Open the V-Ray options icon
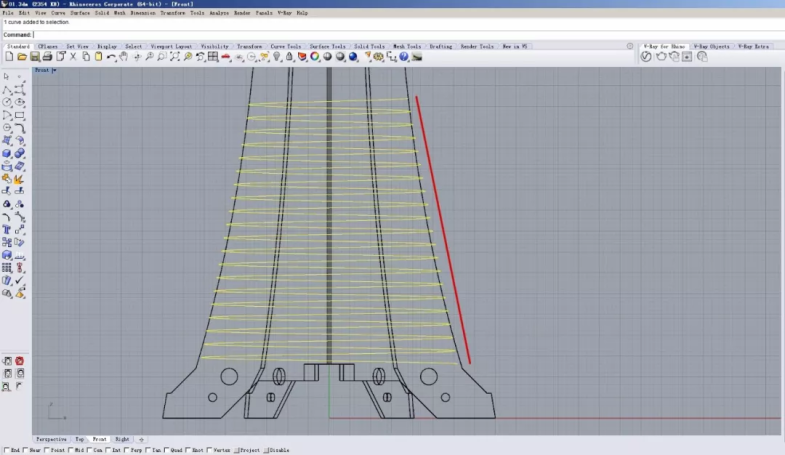The image size is (785, 455). [x=646, y=57]
